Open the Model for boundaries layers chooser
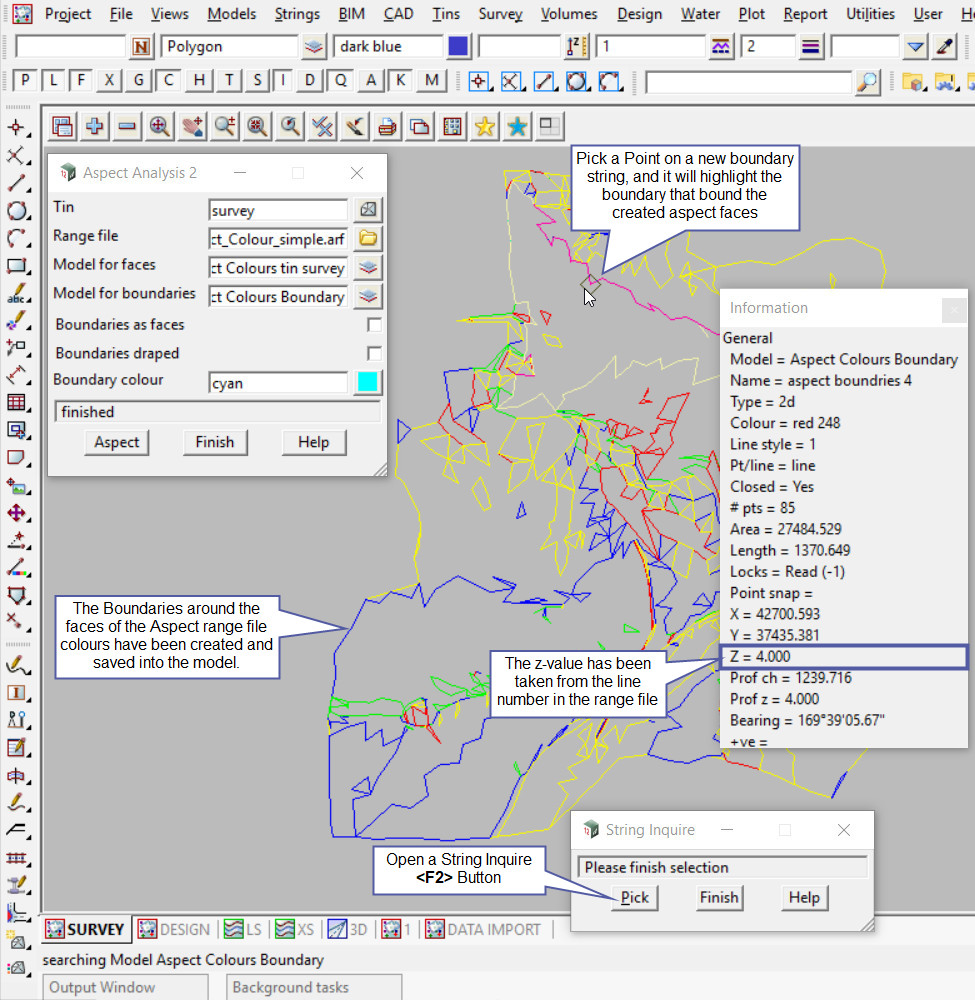Viewport: 975px width, 1000px height. click(x=369, y=296)
